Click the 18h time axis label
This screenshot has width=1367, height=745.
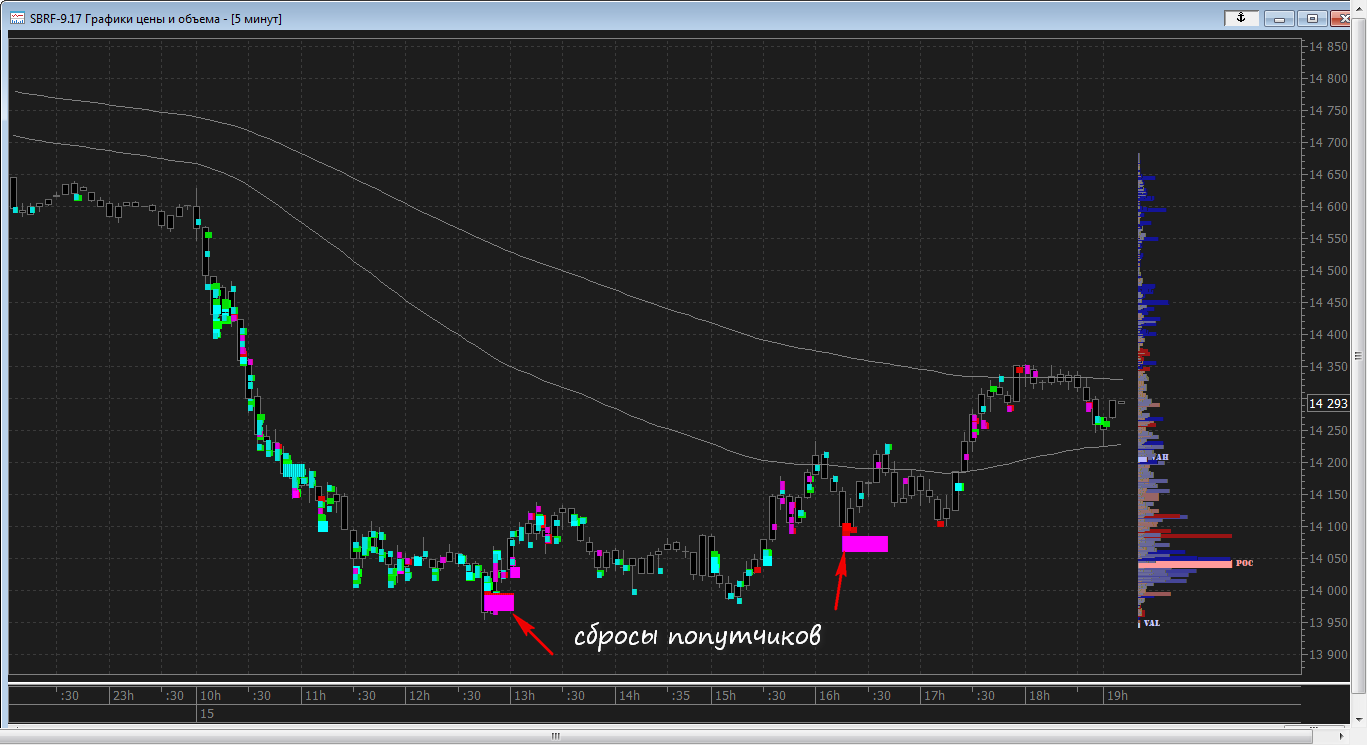pyautogui.click(x=1038, y=695)
